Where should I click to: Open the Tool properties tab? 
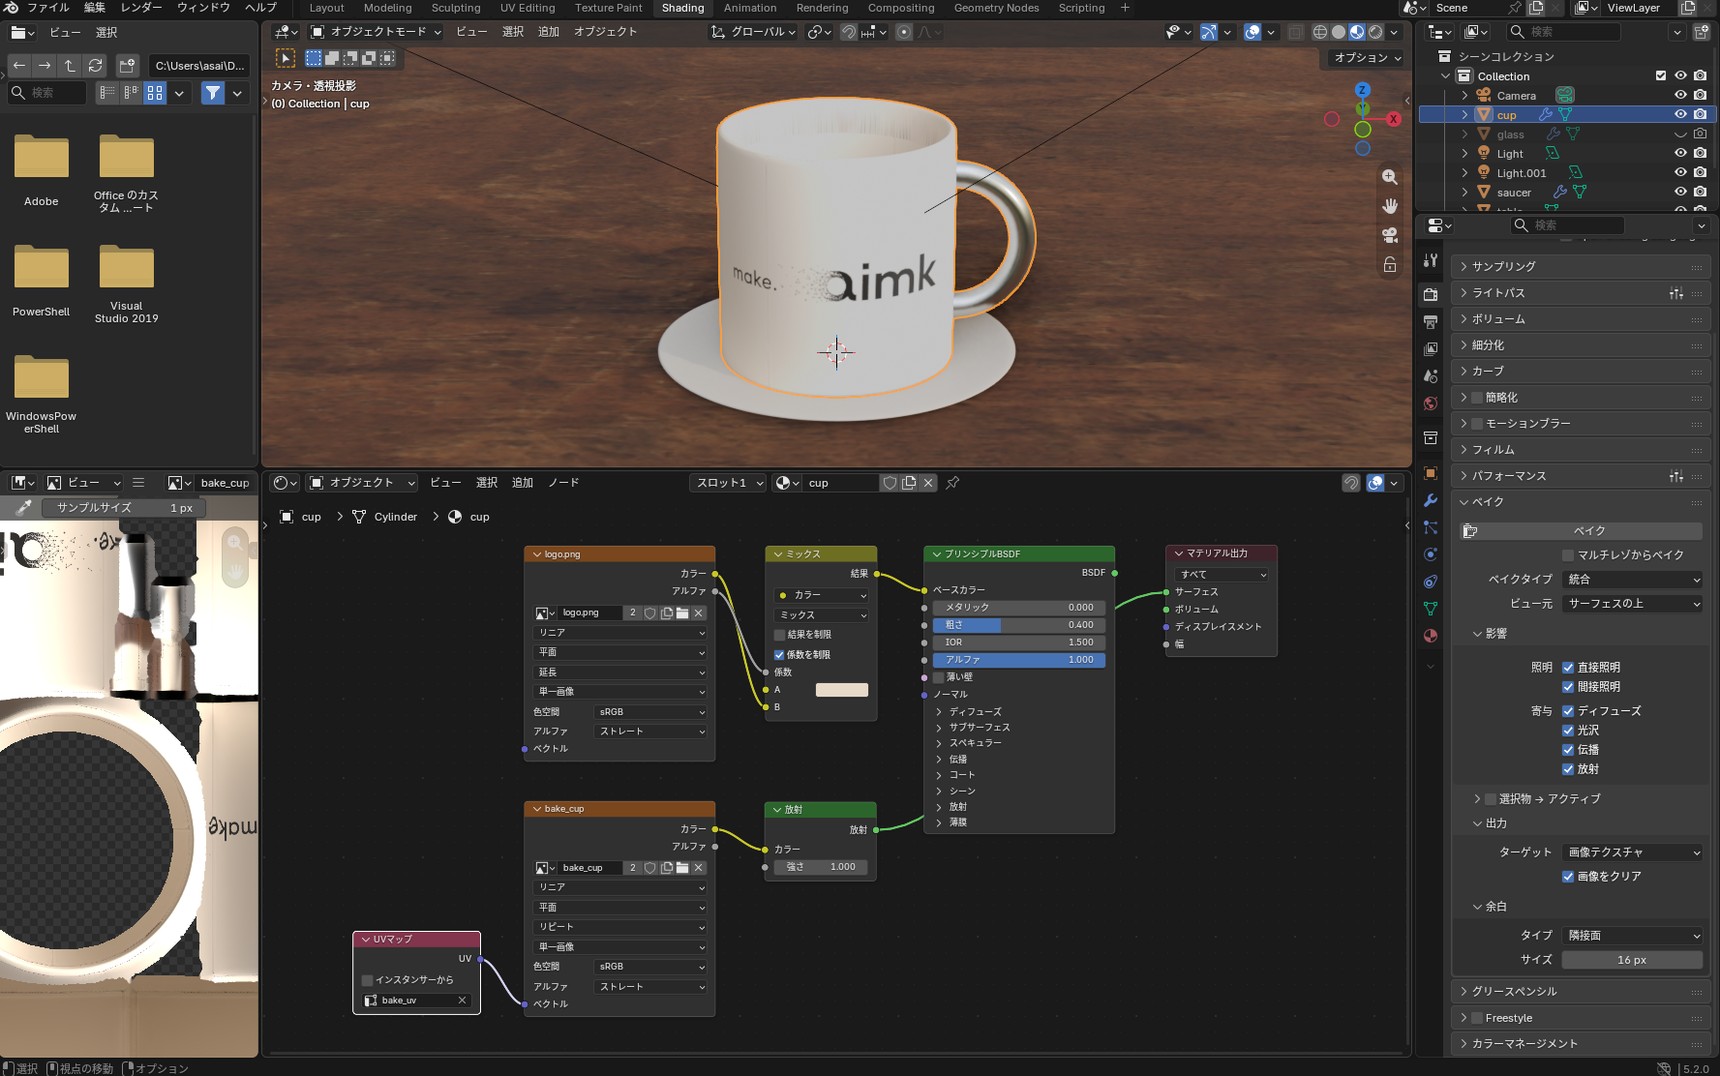[1431, 260]
